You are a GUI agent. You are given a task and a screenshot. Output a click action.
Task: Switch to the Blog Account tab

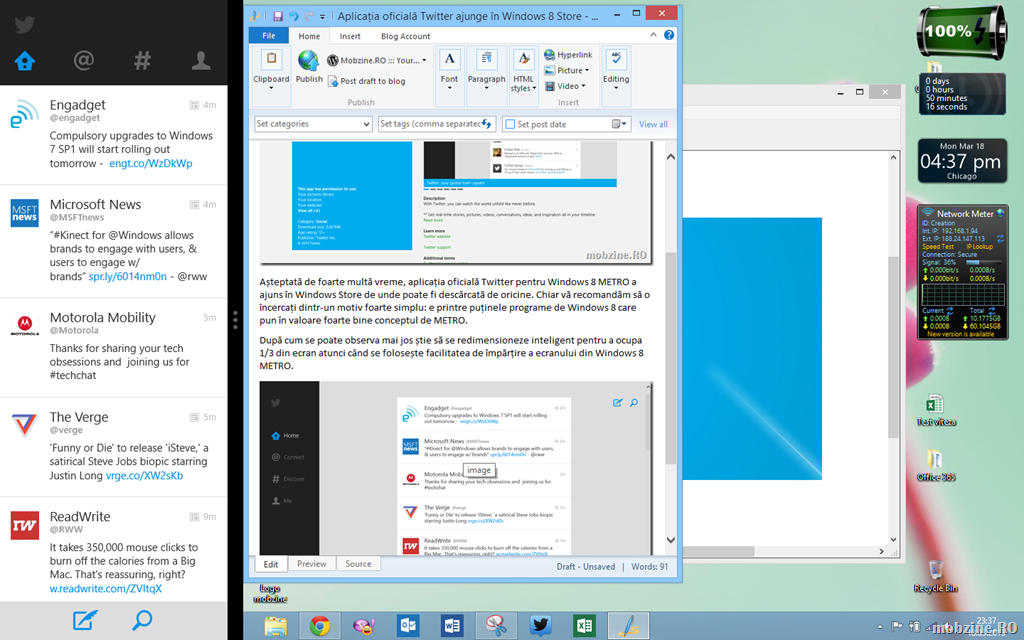[406, 36]
